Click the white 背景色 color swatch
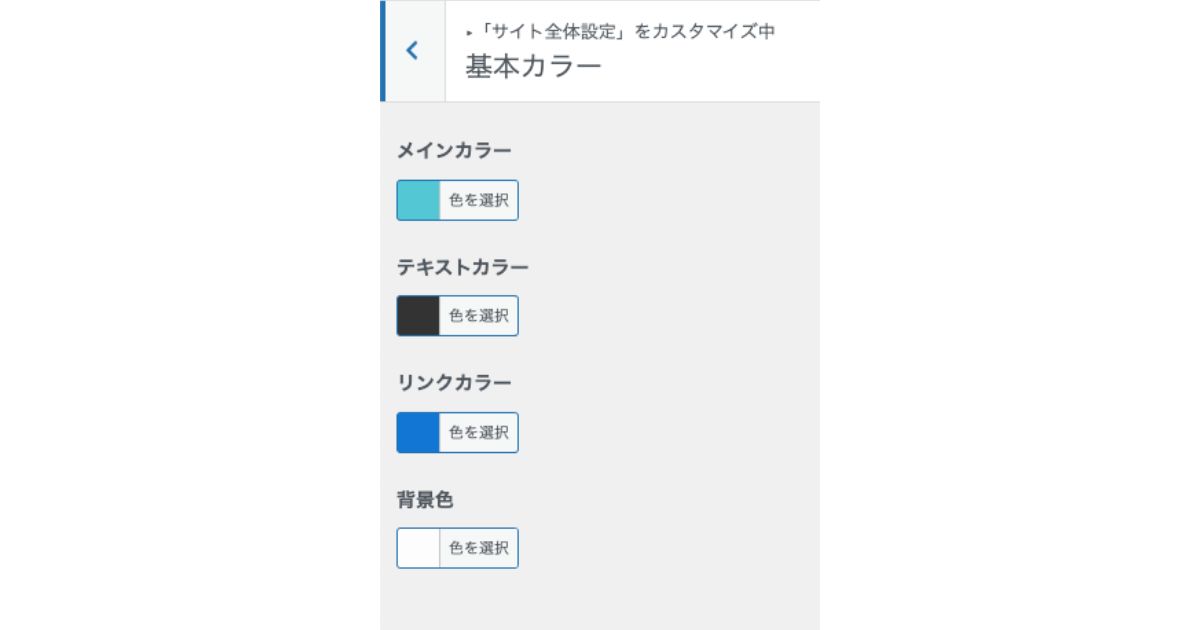The width and height of the screenshot is (1200, 630). [x=418, y=547]
